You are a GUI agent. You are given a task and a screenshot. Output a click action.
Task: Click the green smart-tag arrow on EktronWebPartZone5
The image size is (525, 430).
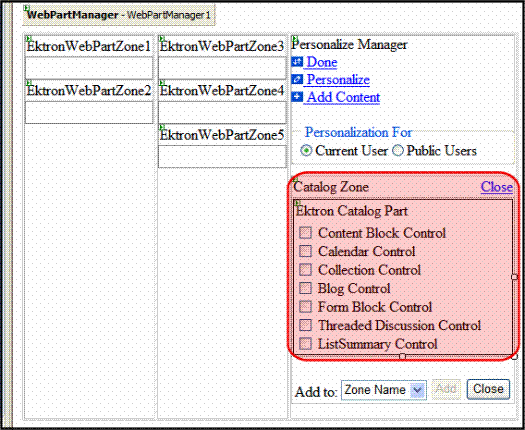coord(162,128)
